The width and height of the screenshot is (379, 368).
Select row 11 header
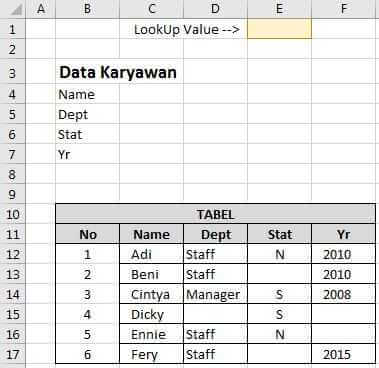click(13, 234)
